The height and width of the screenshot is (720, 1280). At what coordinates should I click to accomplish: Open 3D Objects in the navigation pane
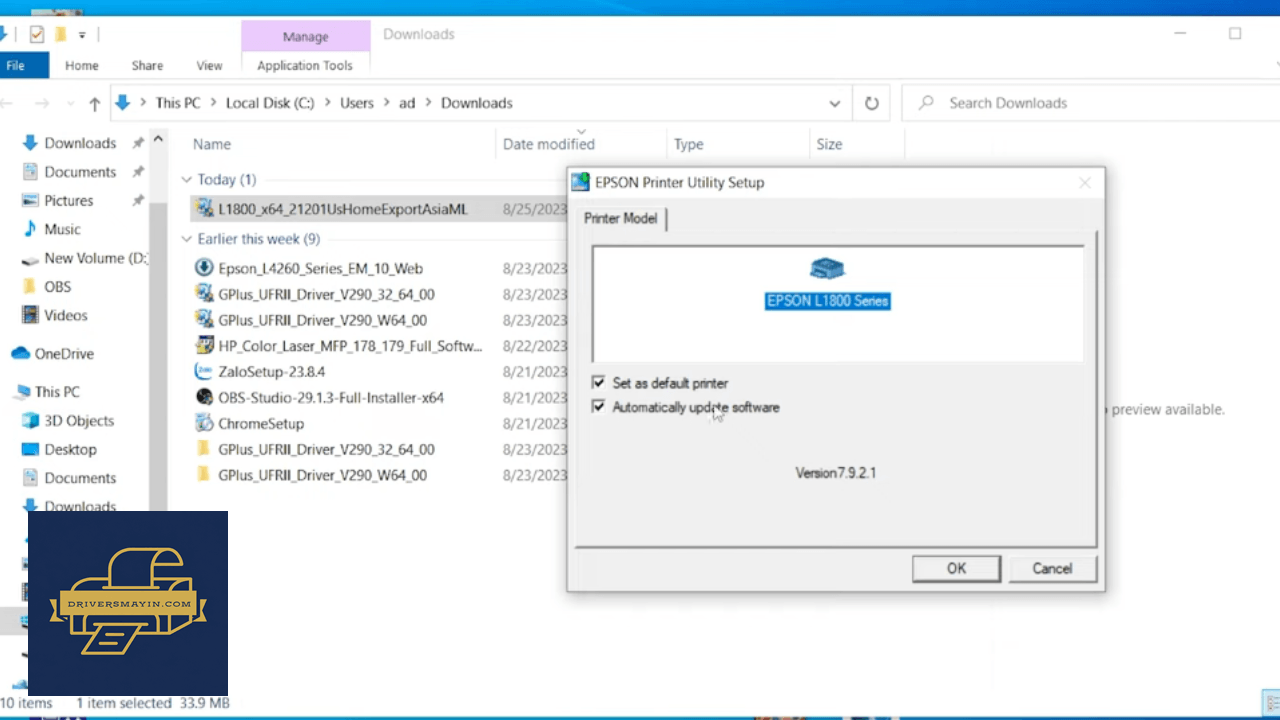pyautogui.click(x=79, y=421)
